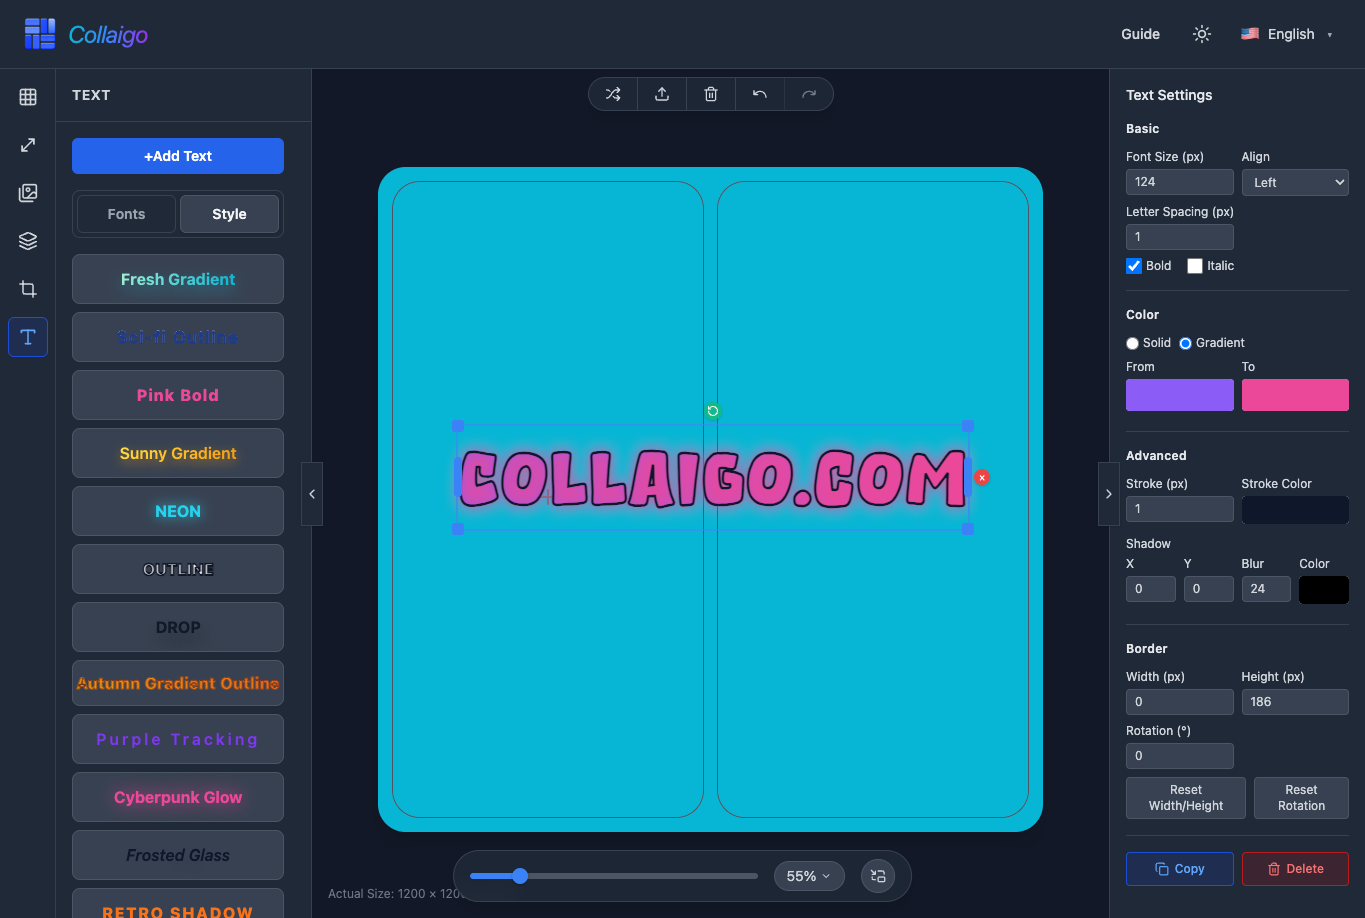Switch to the Fonts tab
The height and width of the screenshot is (918, 1365).
127,214
